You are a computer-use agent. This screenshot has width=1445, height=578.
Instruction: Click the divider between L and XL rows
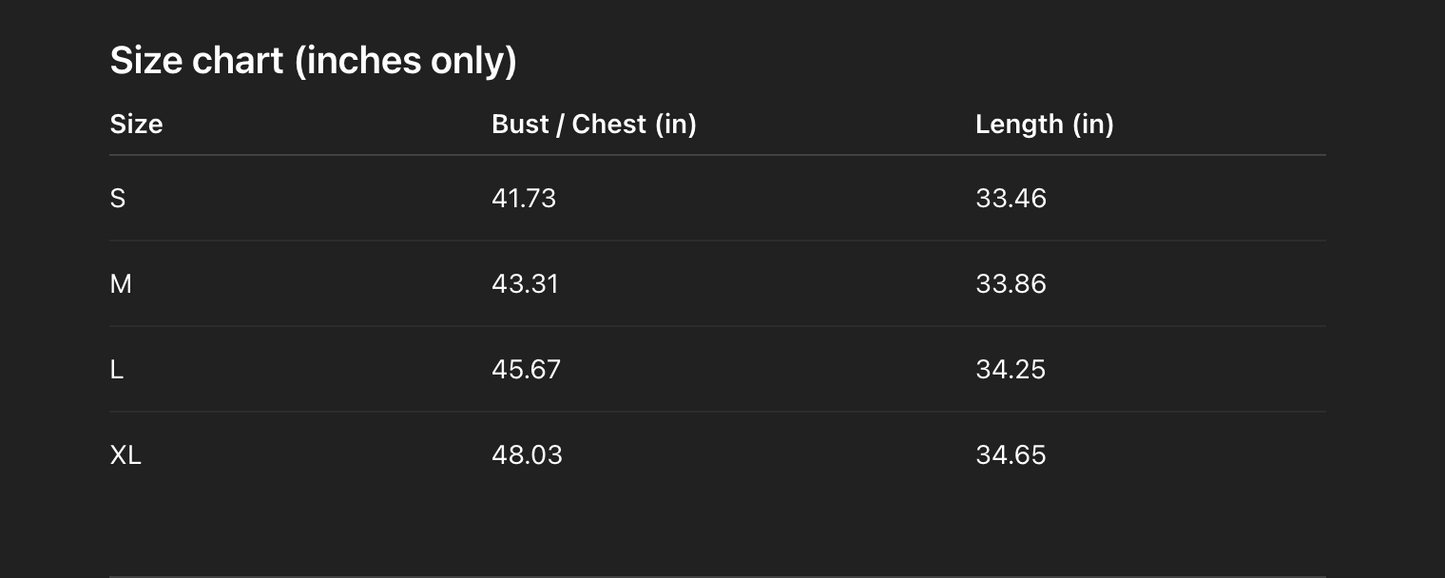coord(717,412)
